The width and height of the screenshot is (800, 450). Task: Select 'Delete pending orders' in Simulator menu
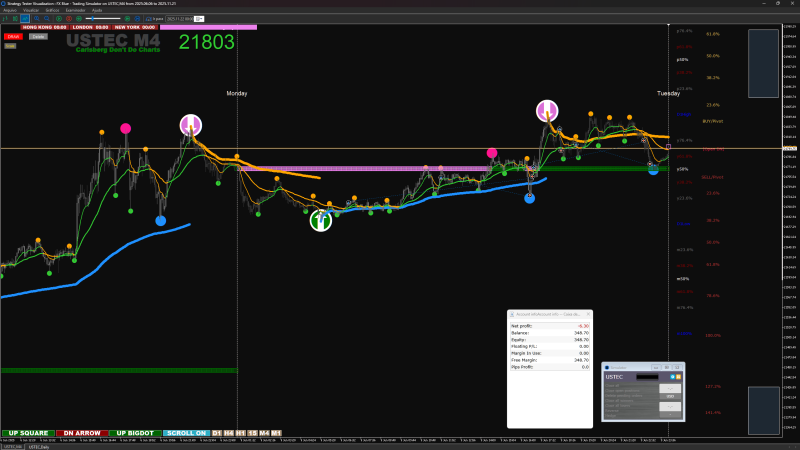click(x=623, y=396)
